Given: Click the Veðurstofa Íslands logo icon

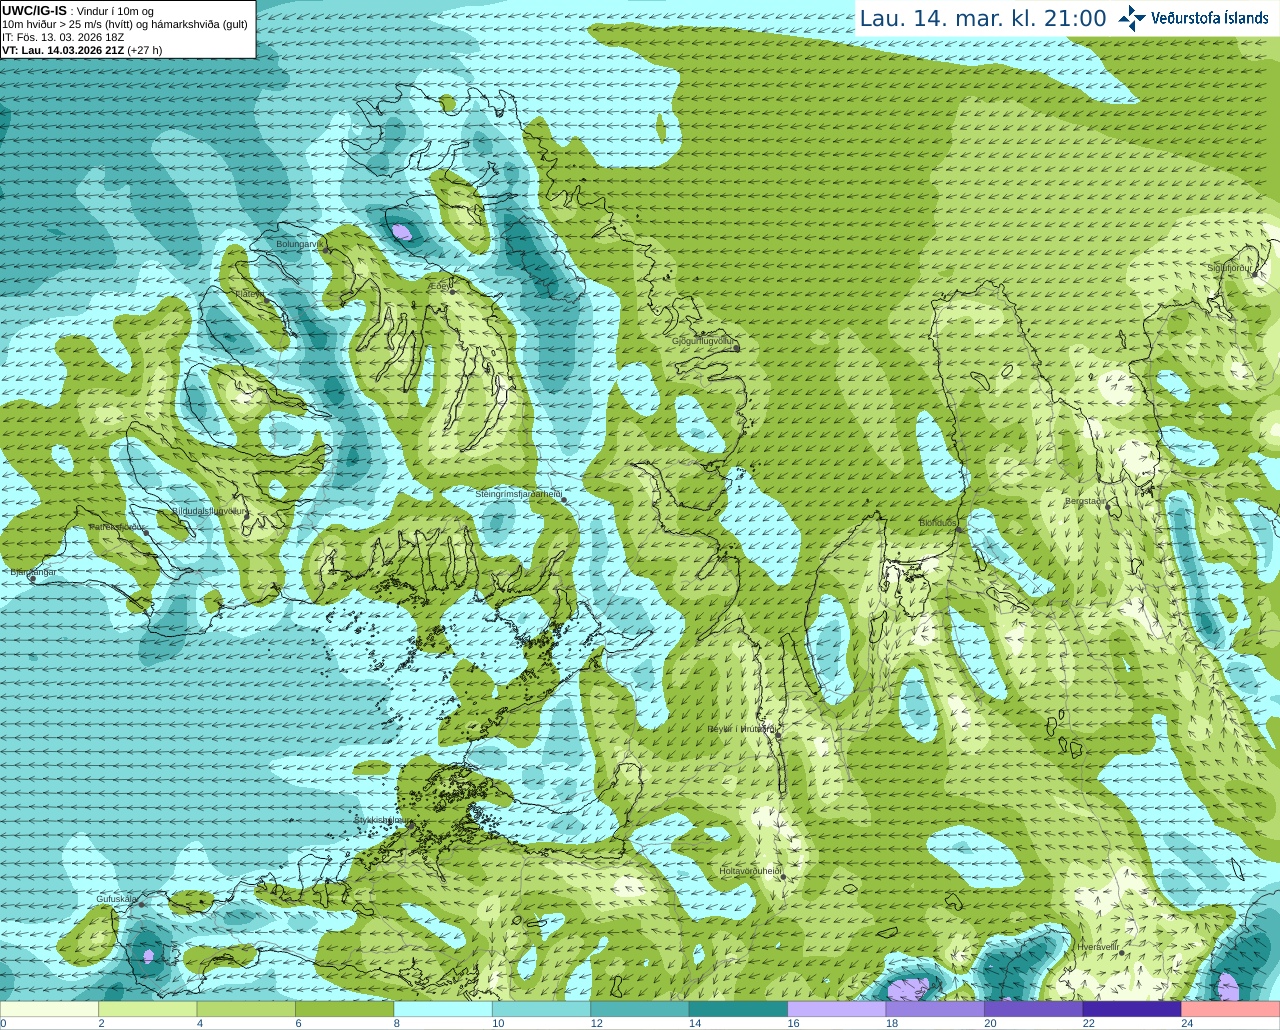Looking at the screenshot, I should [1132, 18].
